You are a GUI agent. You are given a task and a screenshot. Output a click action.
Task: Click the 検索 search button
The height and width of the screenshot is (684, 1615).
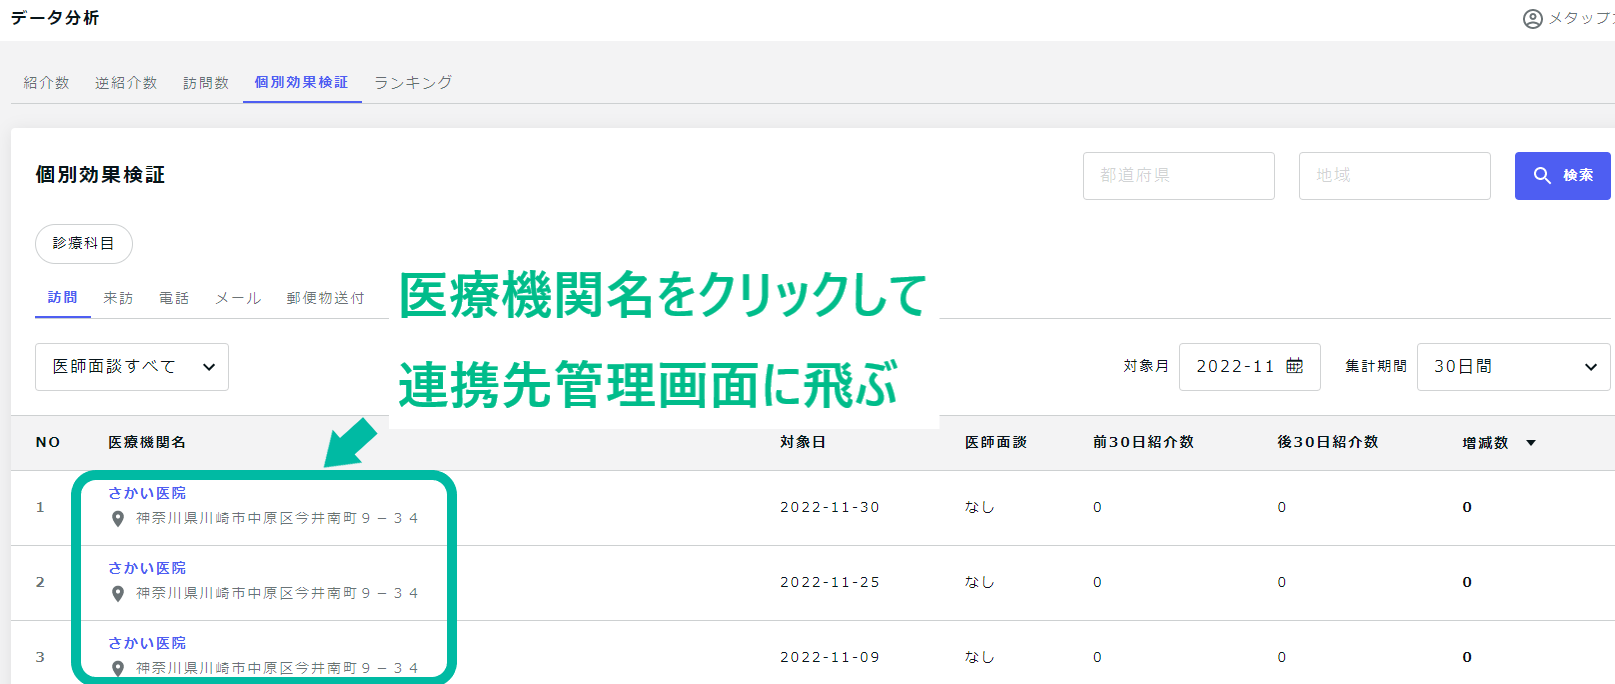(x=1562, y=176)
